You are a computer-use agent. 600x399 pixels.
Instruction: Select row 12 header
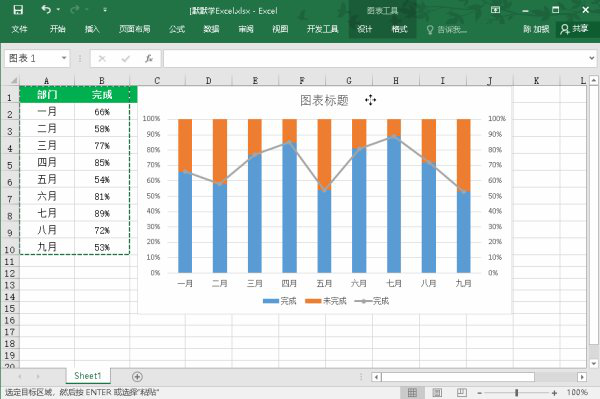point(10,274)
